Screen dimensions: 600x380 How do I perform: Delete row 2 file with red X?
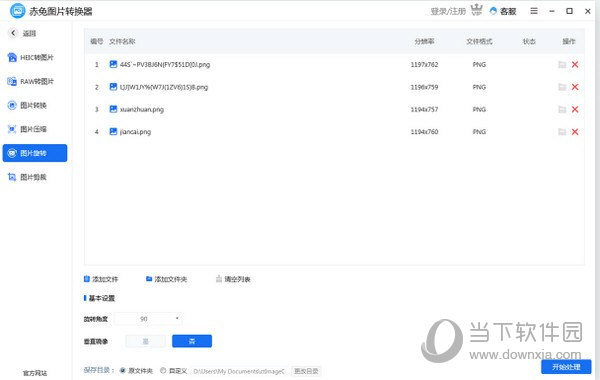coord(575,87)
